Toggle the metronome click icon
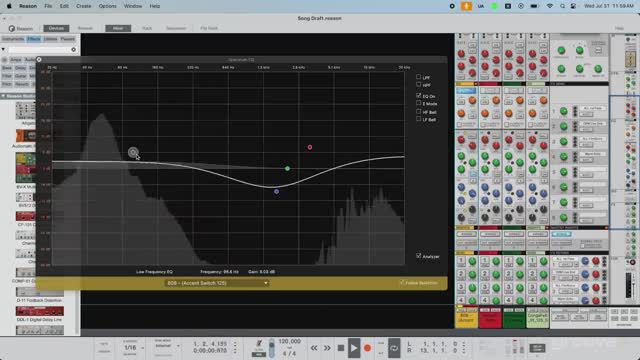The width and height of the screenshot is (640, 360). [x=259, y=343]
